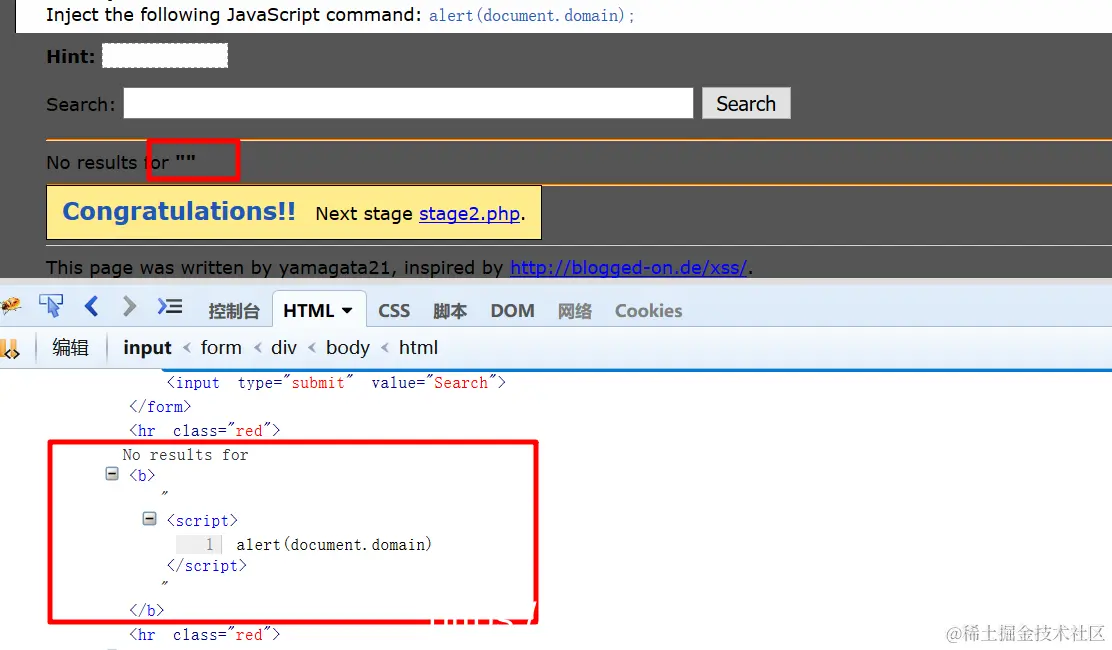This screenshot has width=1112, height=650.
Task: Open the Cookies tab
Action: coord(648,310)
